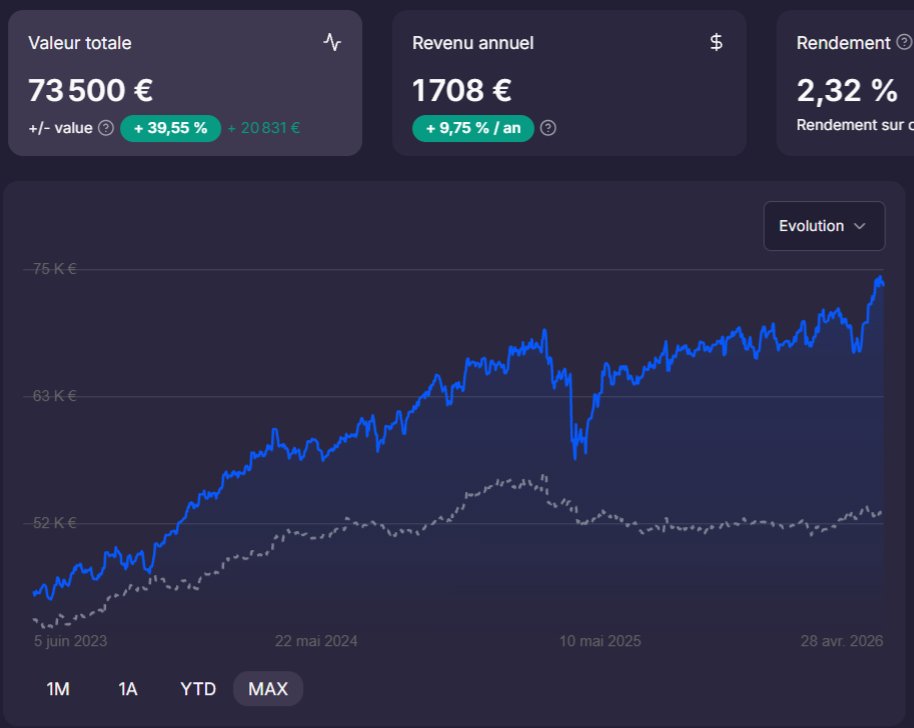
Task: Click the 2,32 % yield figure
Action: tap(847, 90)
